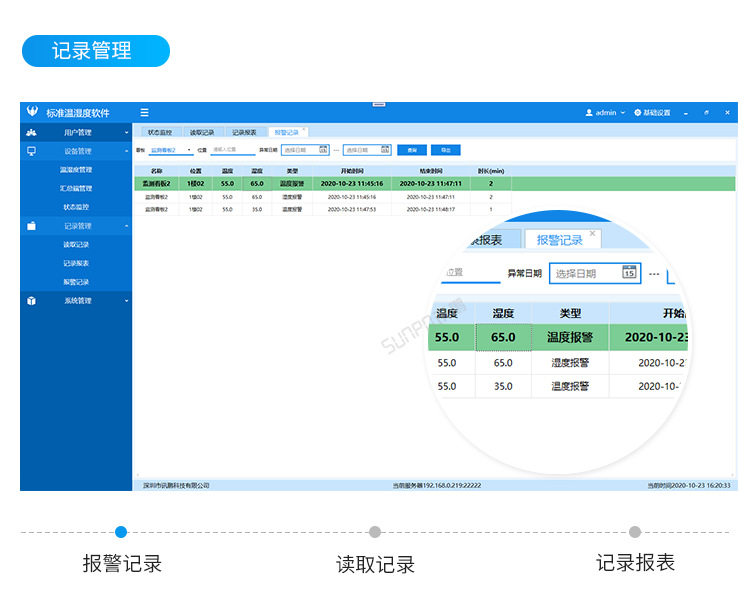Image resolution: width=750 pixels, height=614 pixels.
Task: Expand the 系统管理 sidebar section
Action: click(127, 301)
